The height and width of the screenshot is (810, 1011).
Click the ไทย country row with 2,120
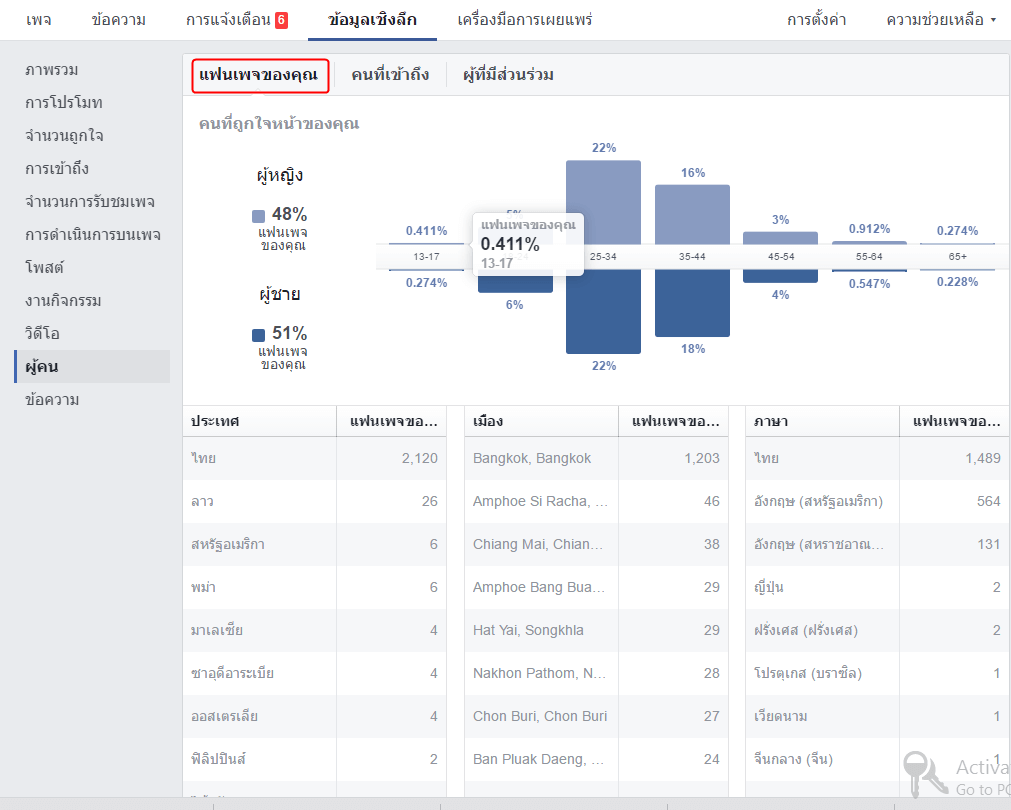pos(315,458)
